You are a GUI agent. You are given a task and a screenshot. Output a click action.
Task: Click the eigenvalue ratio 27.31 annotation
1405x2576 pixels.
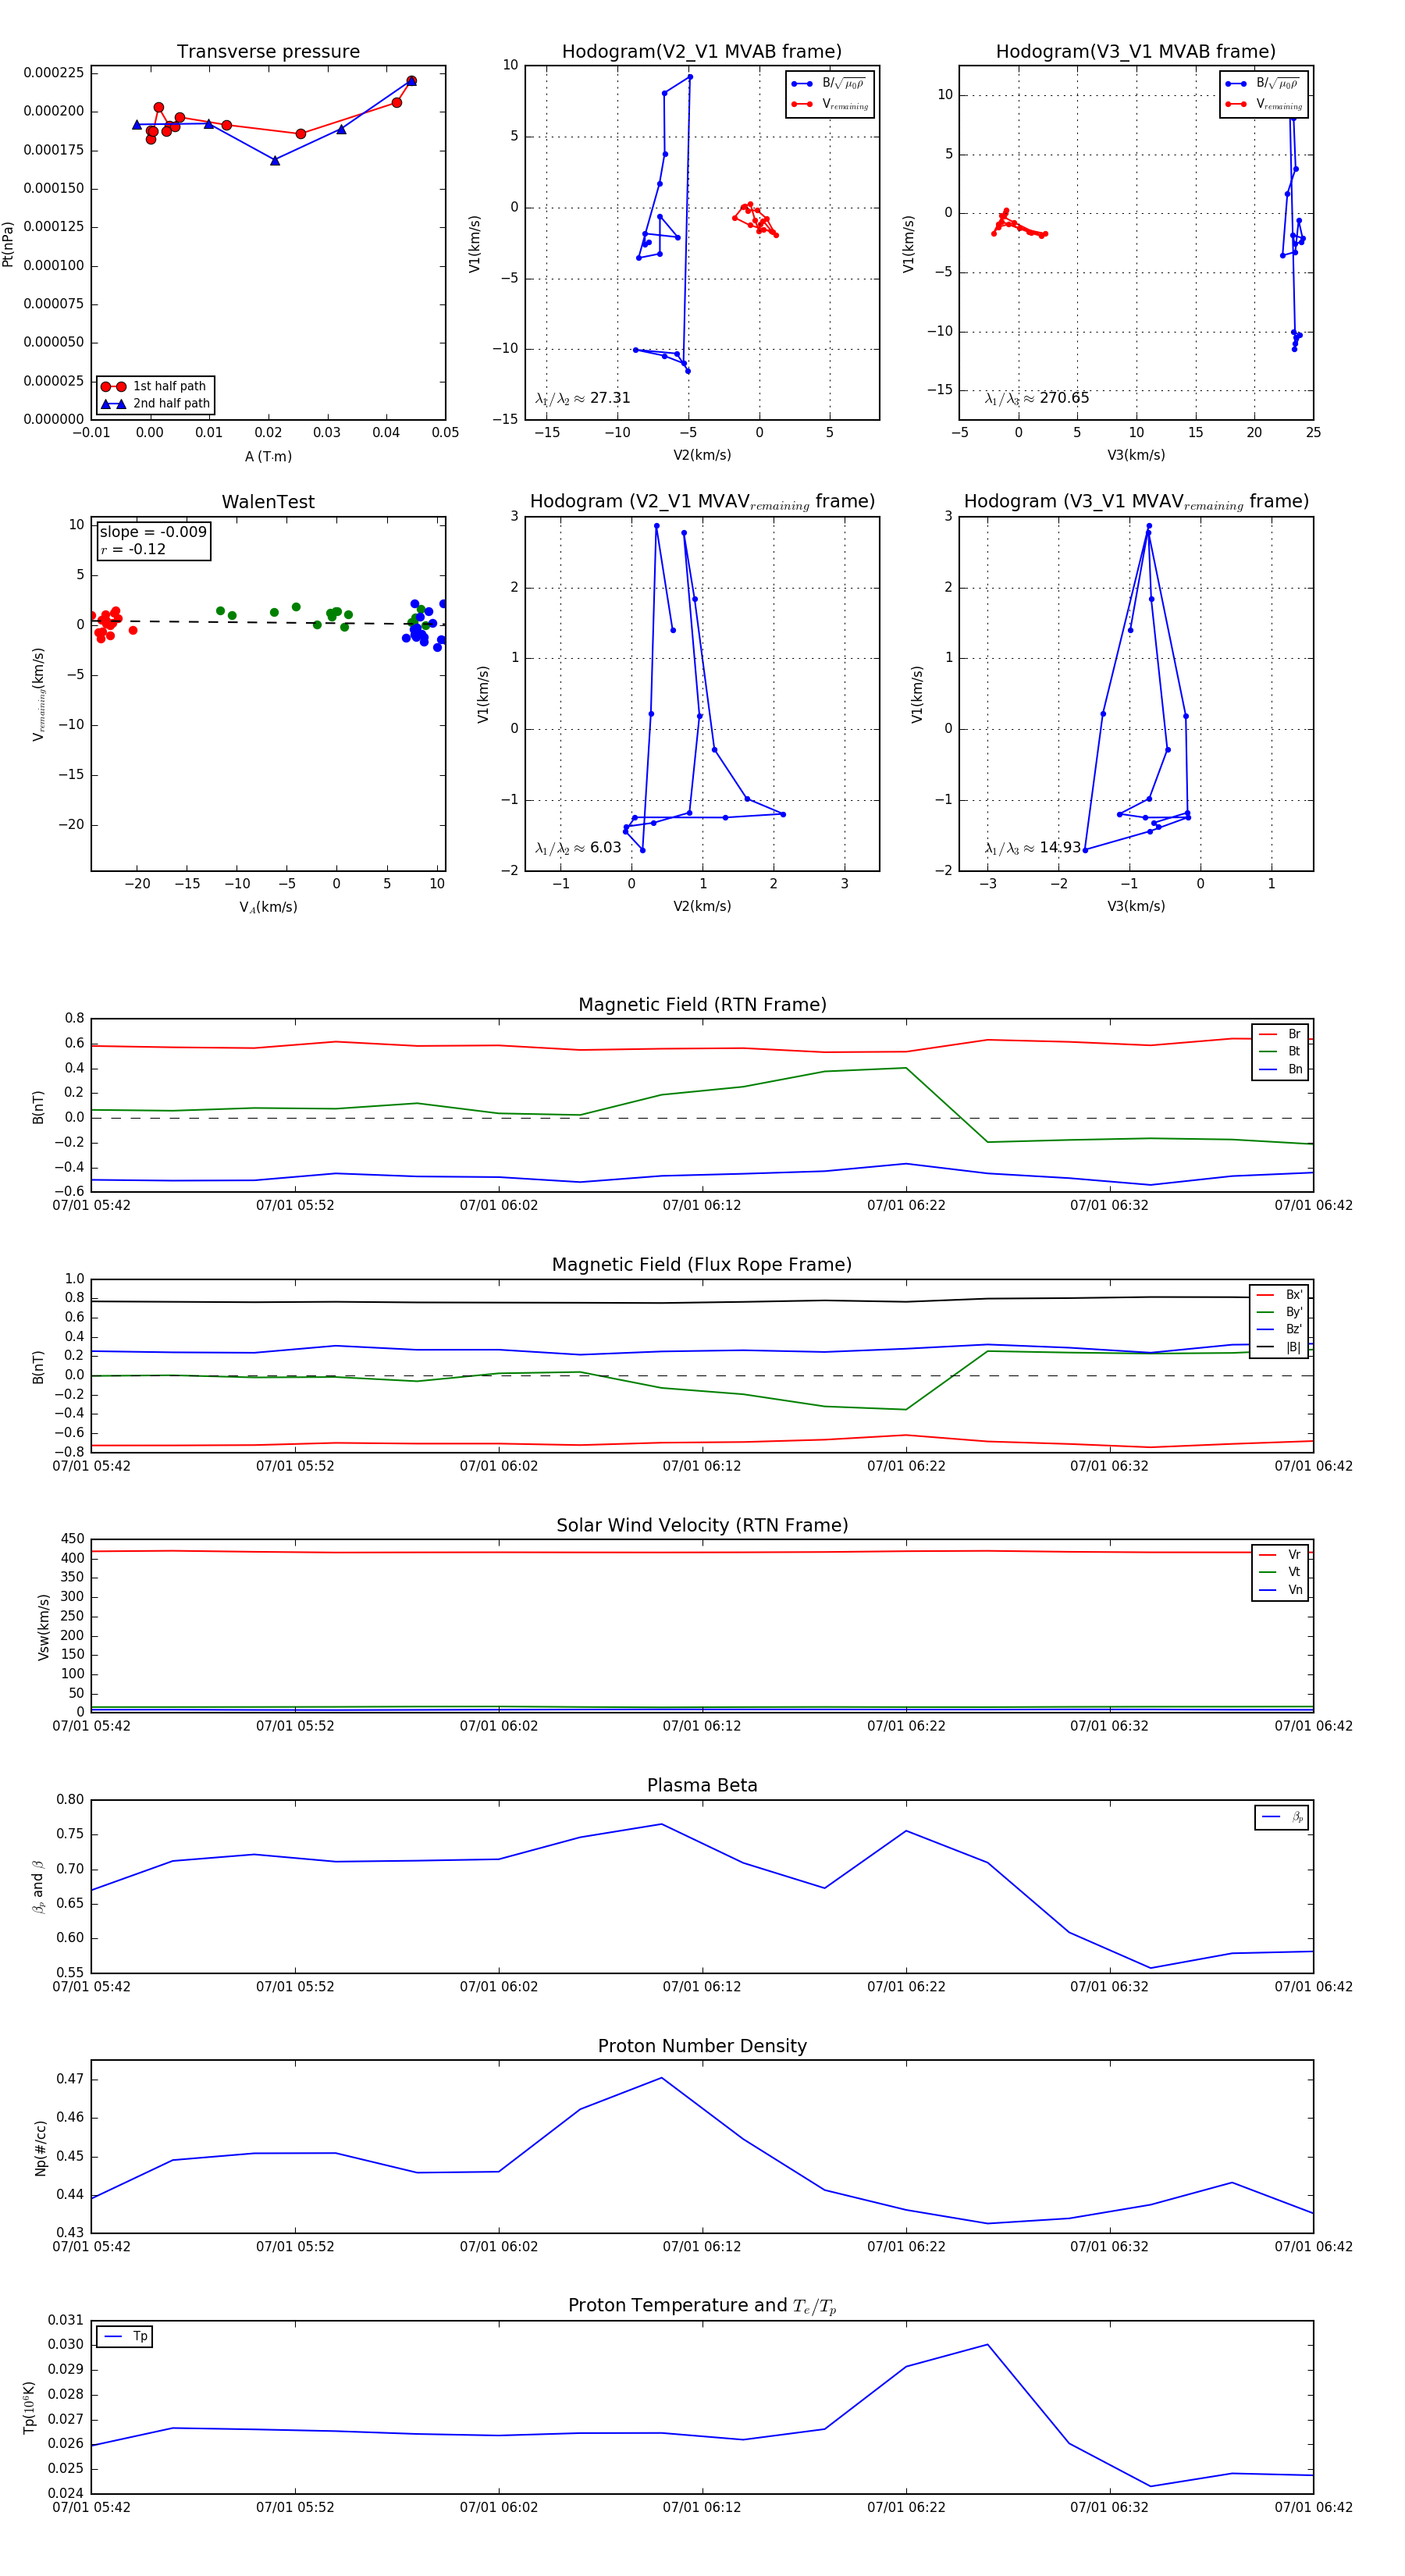[x=582, y=398]
